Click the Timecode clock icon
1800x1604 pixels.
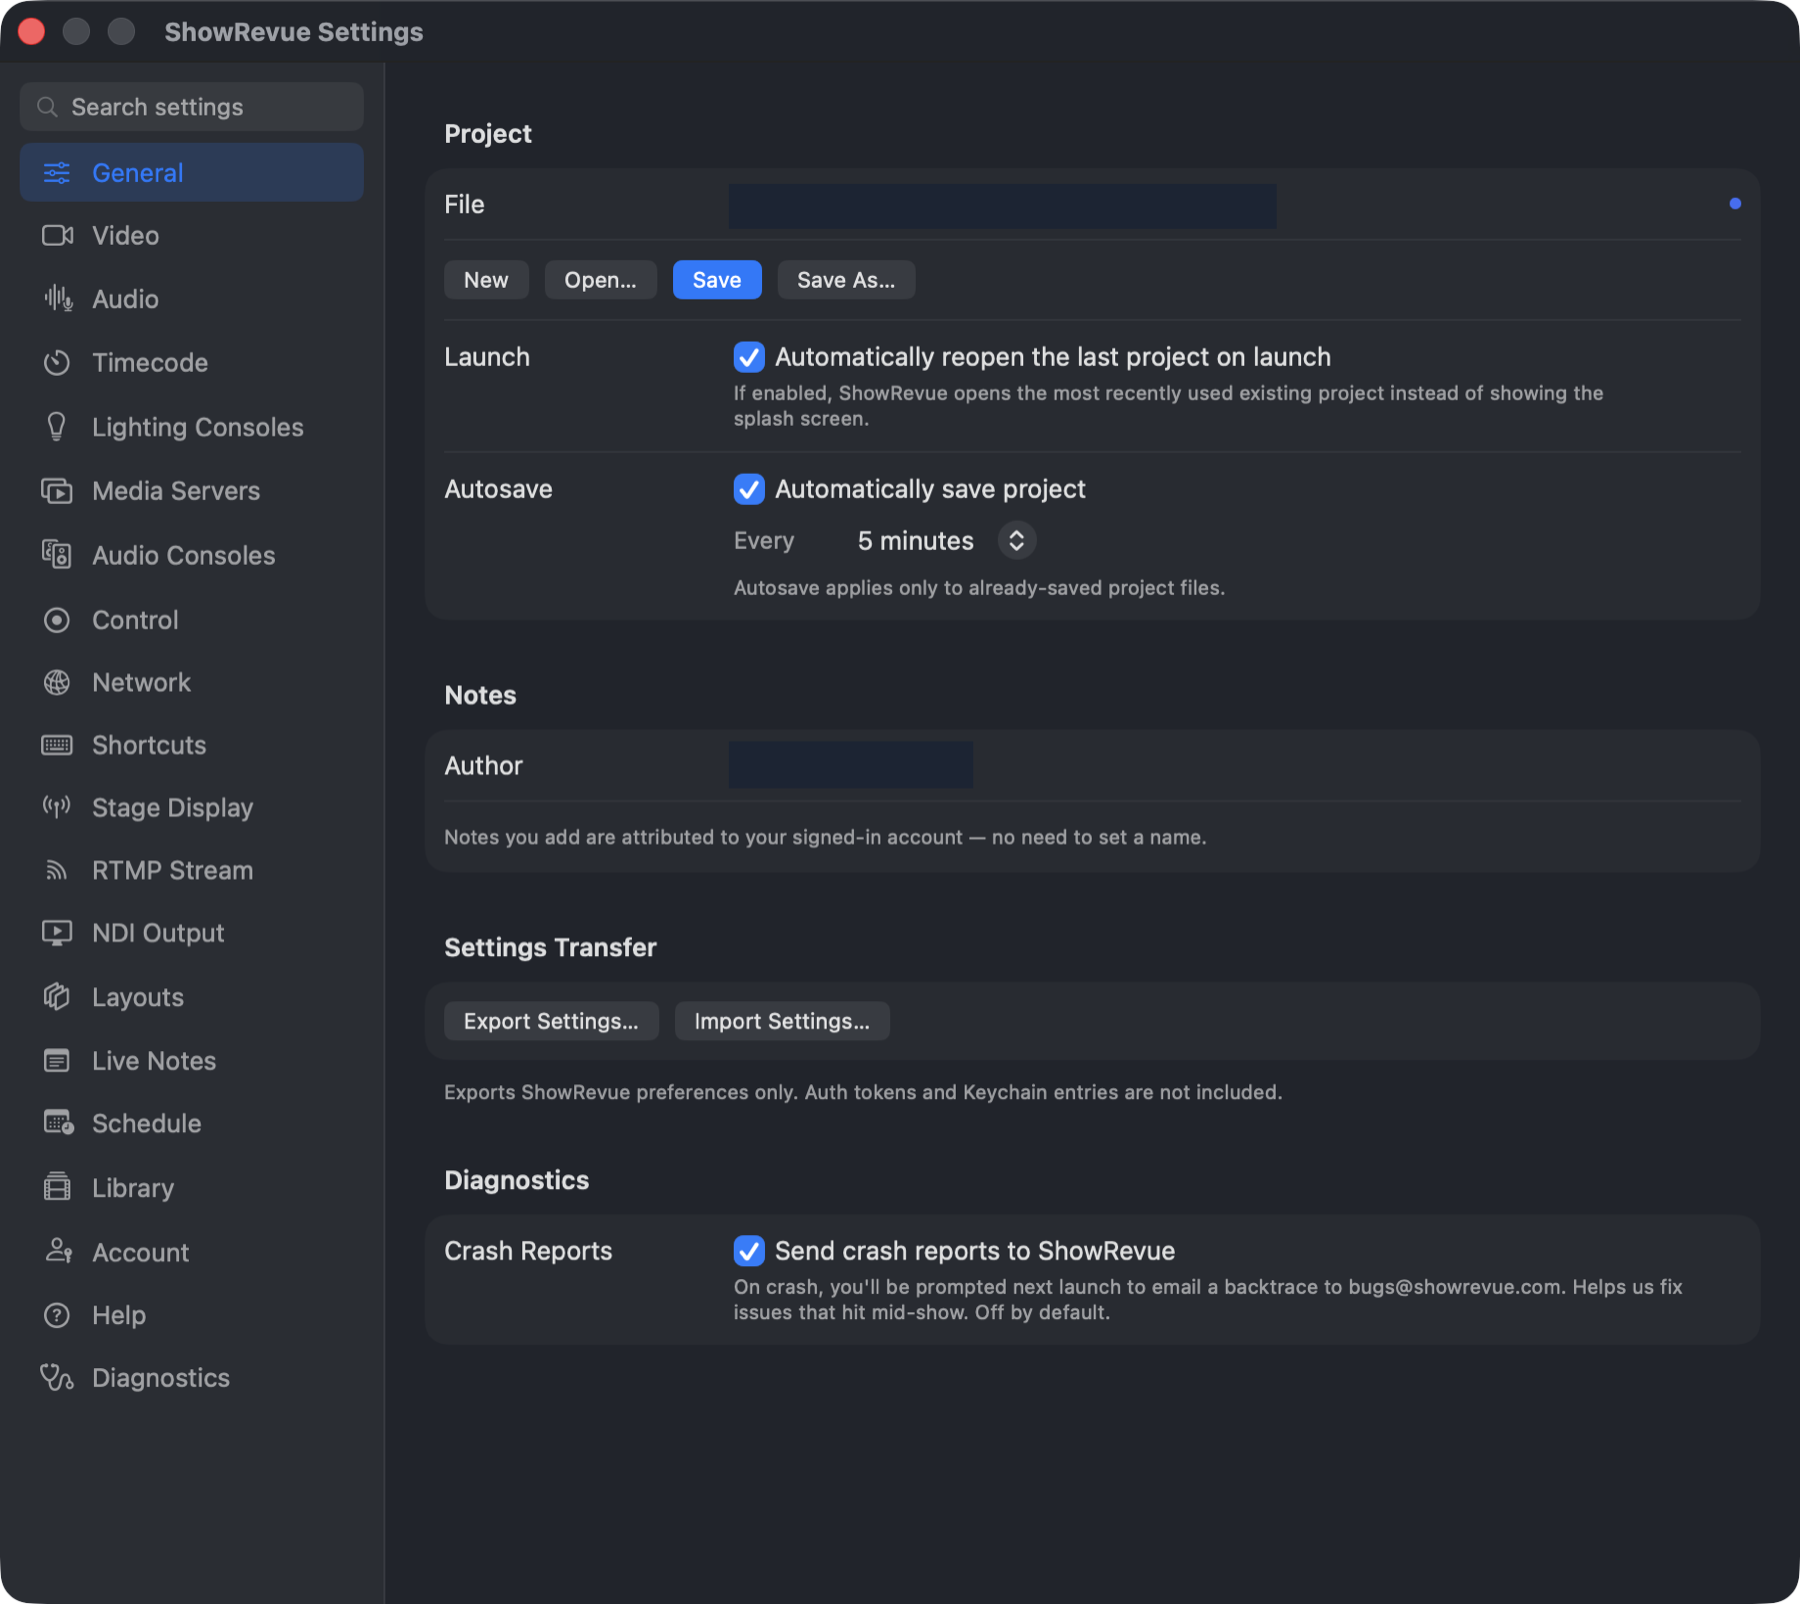point(57,363)
